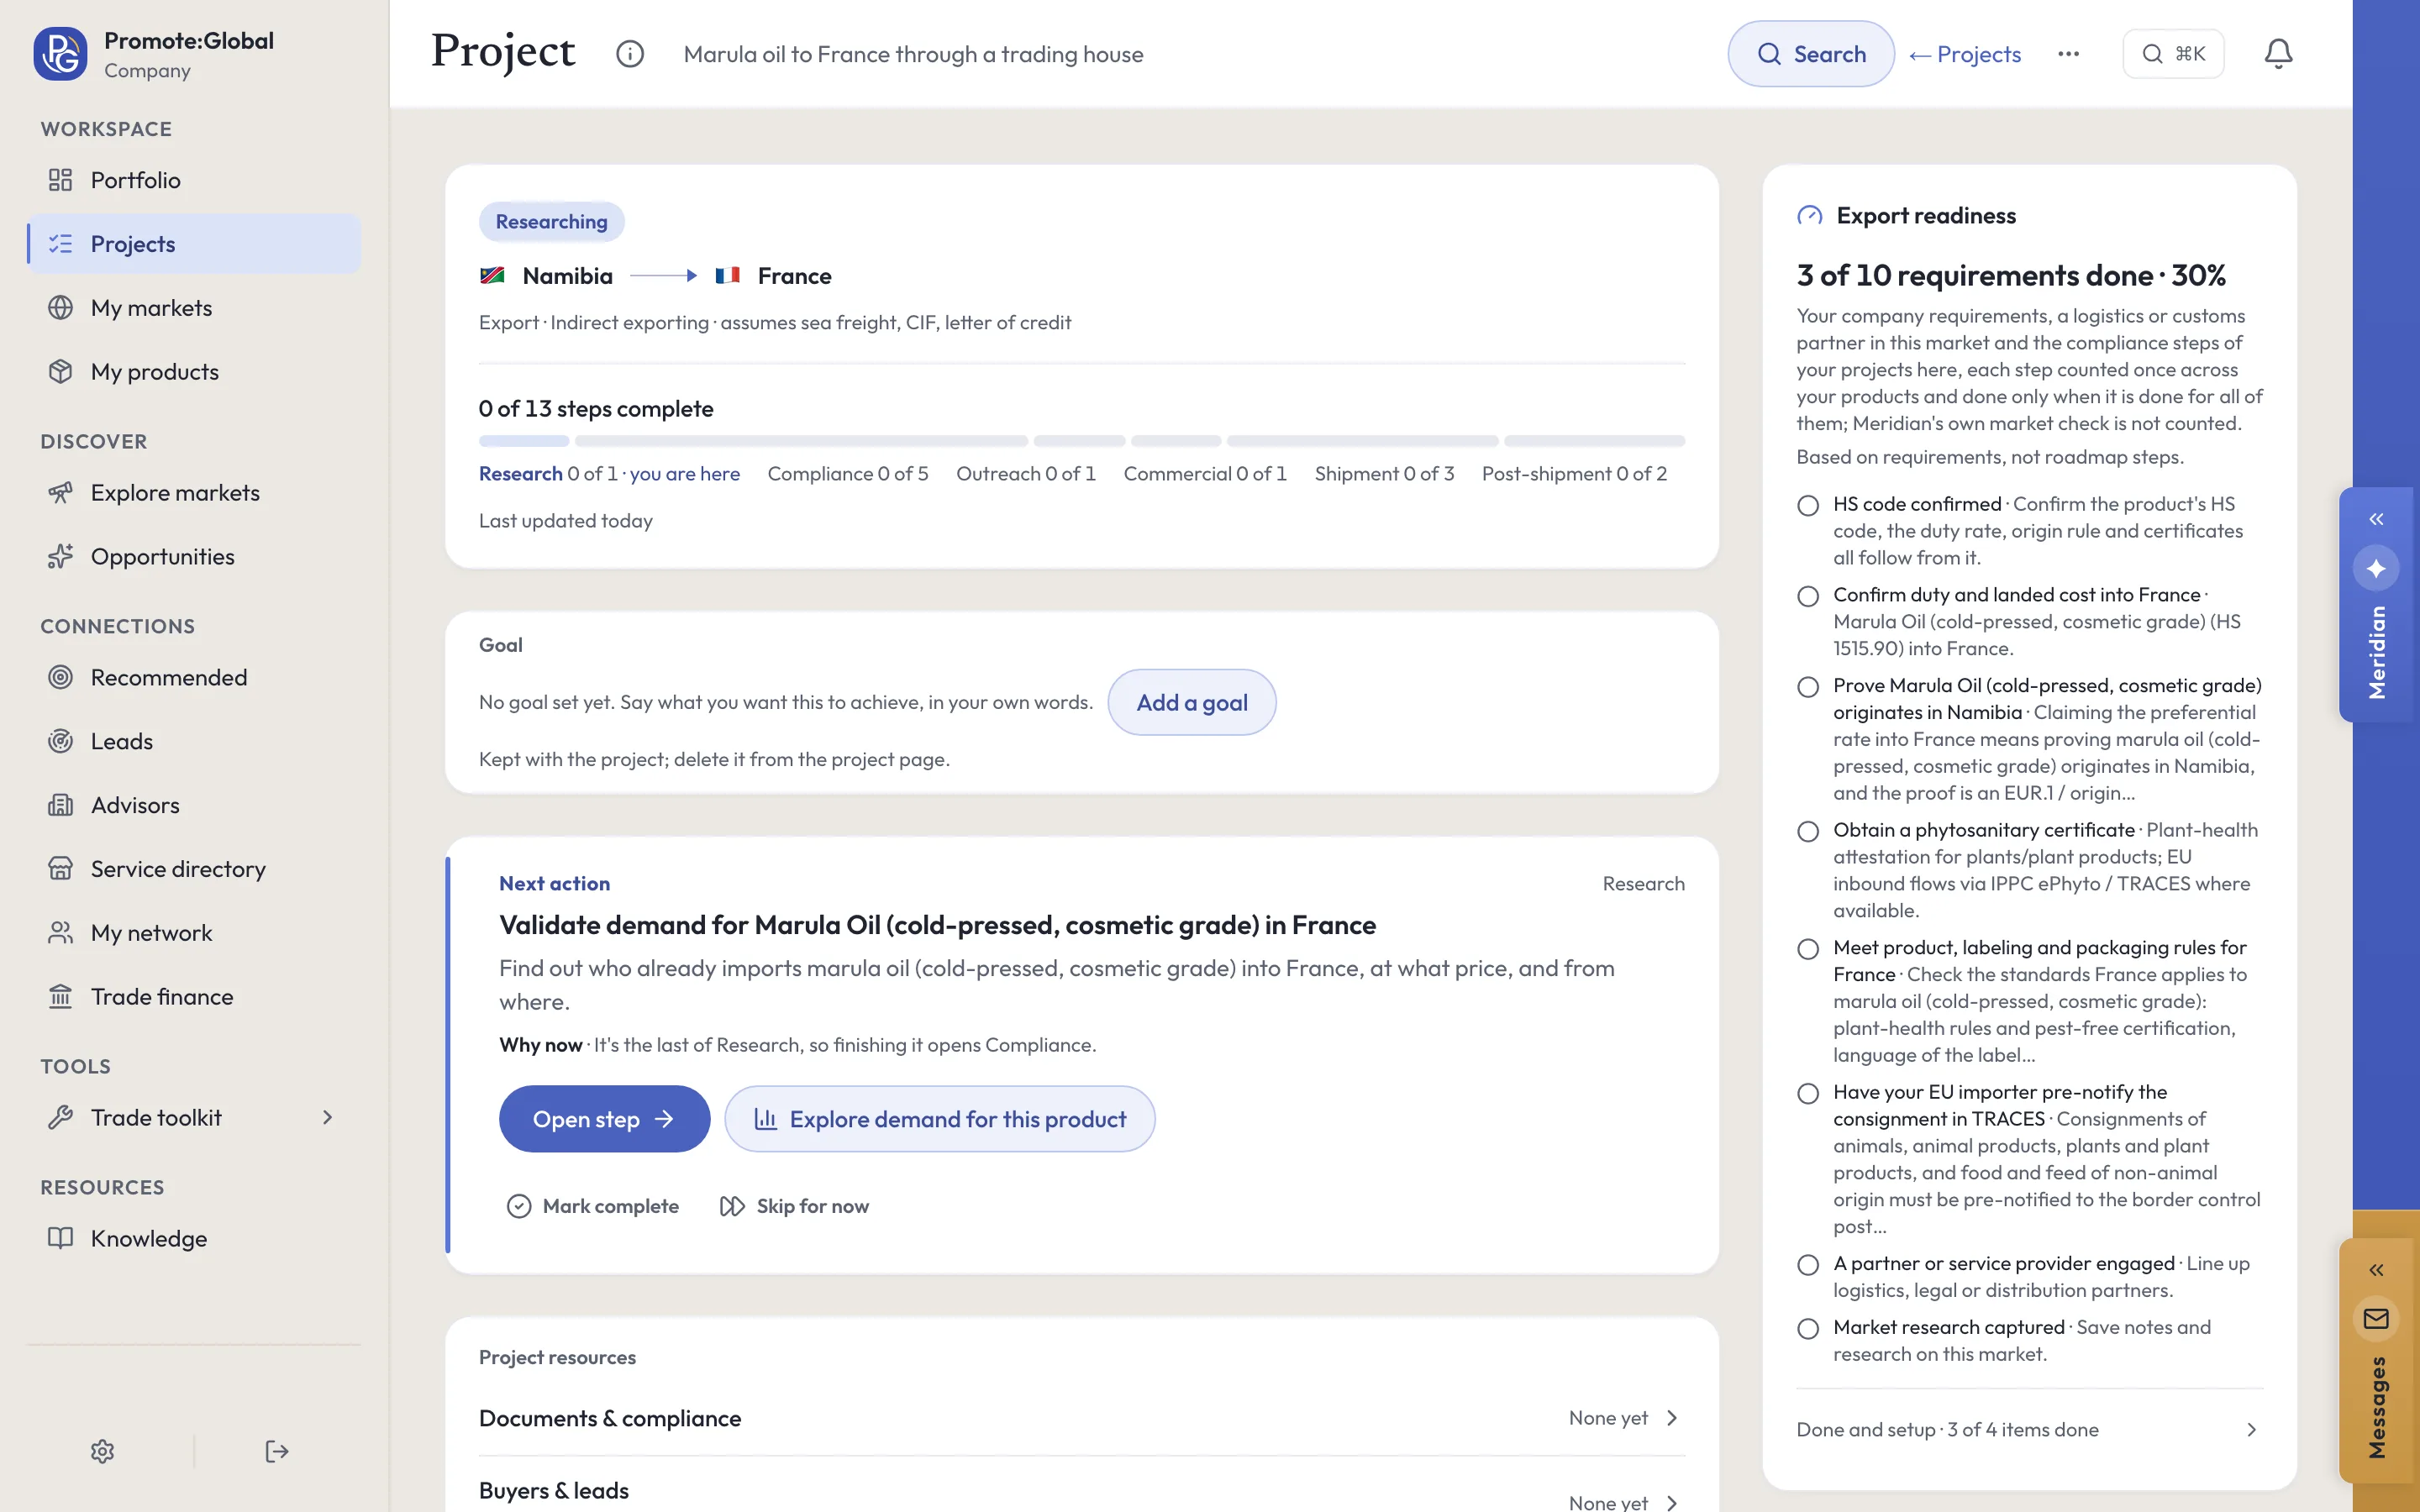The image size is (2420, 1512).
Task: Click the Knowledge book icon
Action: [x=60, y=1238]
